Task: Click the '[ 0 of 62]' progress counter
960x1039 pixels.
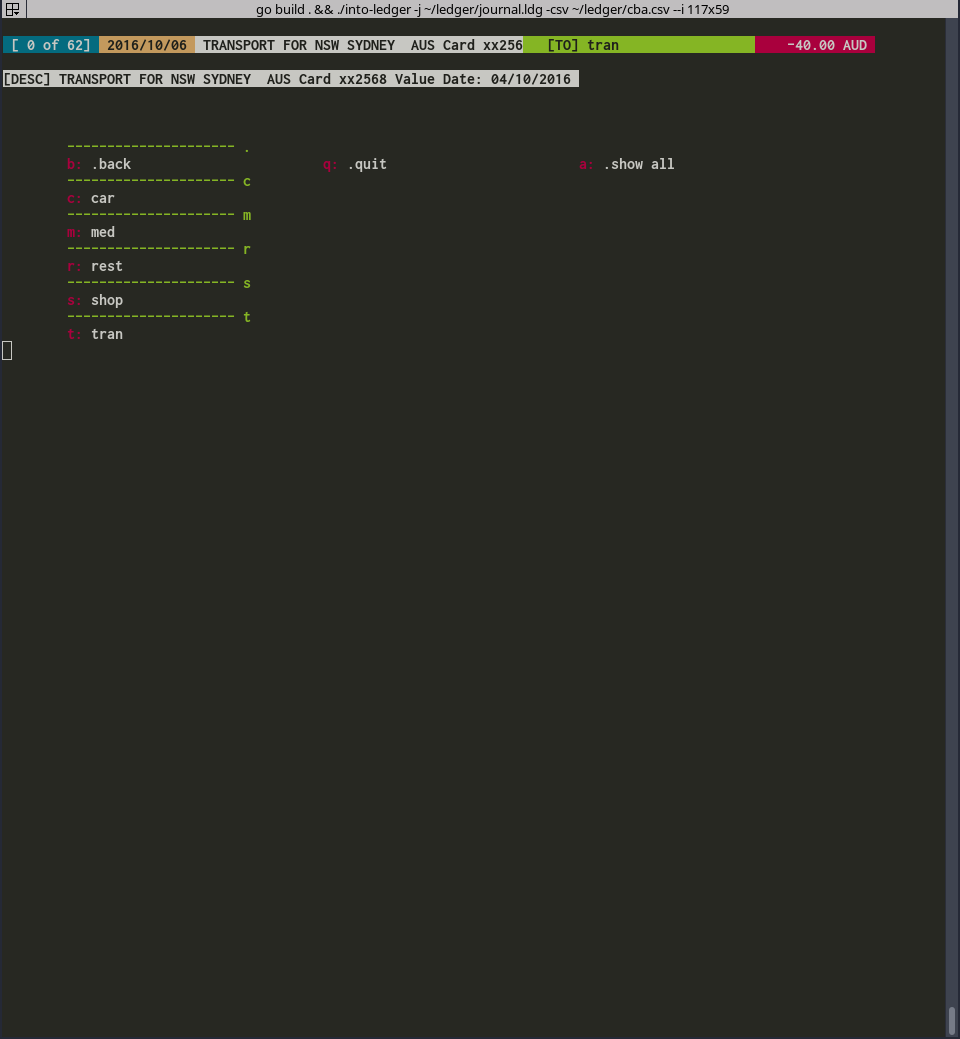Action: pyautogui.click(x=51, y=45)
